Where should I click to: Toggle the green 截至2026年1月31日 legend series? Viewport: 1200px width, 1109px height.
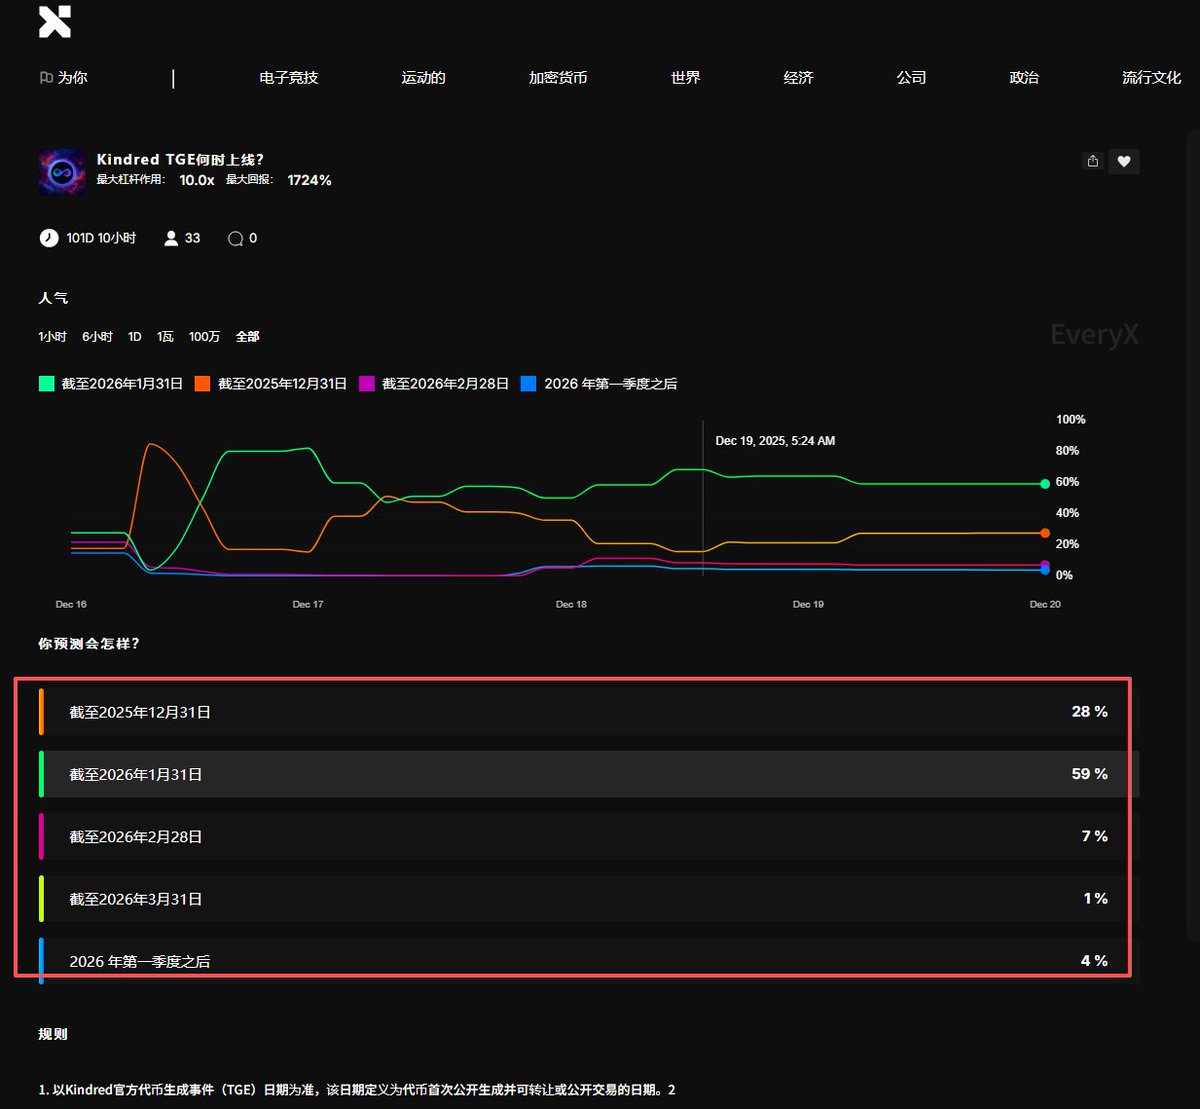[x=111, y=384]
